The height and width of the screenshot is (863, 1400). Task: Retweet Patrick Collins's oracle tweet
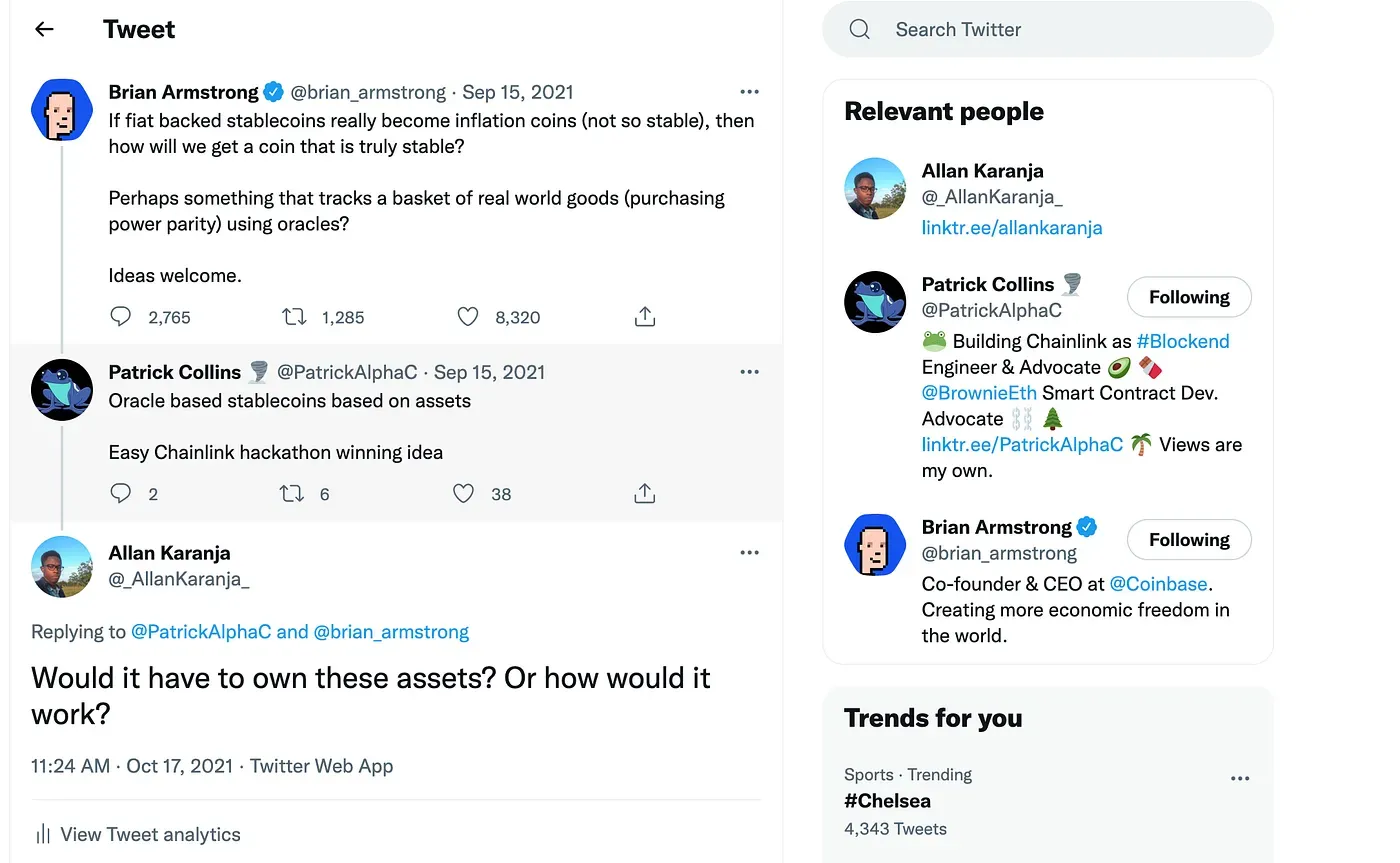coord(292,493)
